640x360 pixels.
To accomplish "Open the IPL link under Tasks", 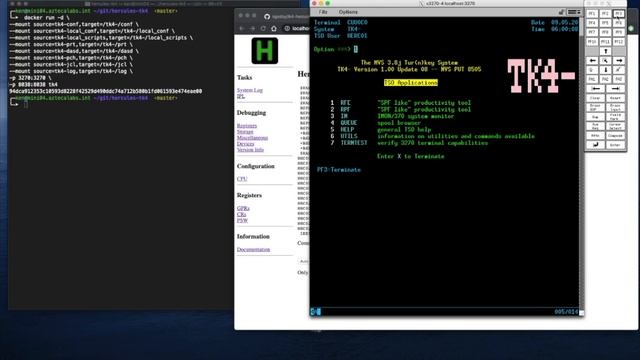I will click(240, 96).
